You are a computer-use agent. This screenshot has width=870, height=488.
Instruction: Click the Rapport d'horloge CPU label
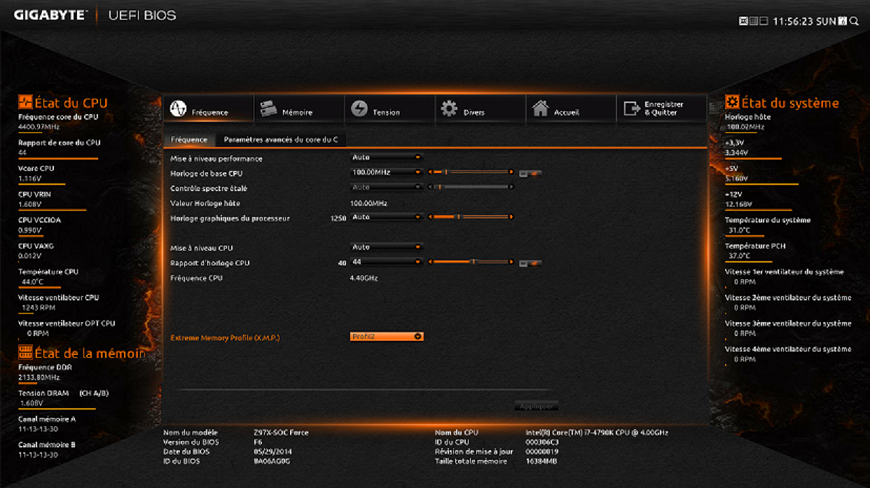210,263
